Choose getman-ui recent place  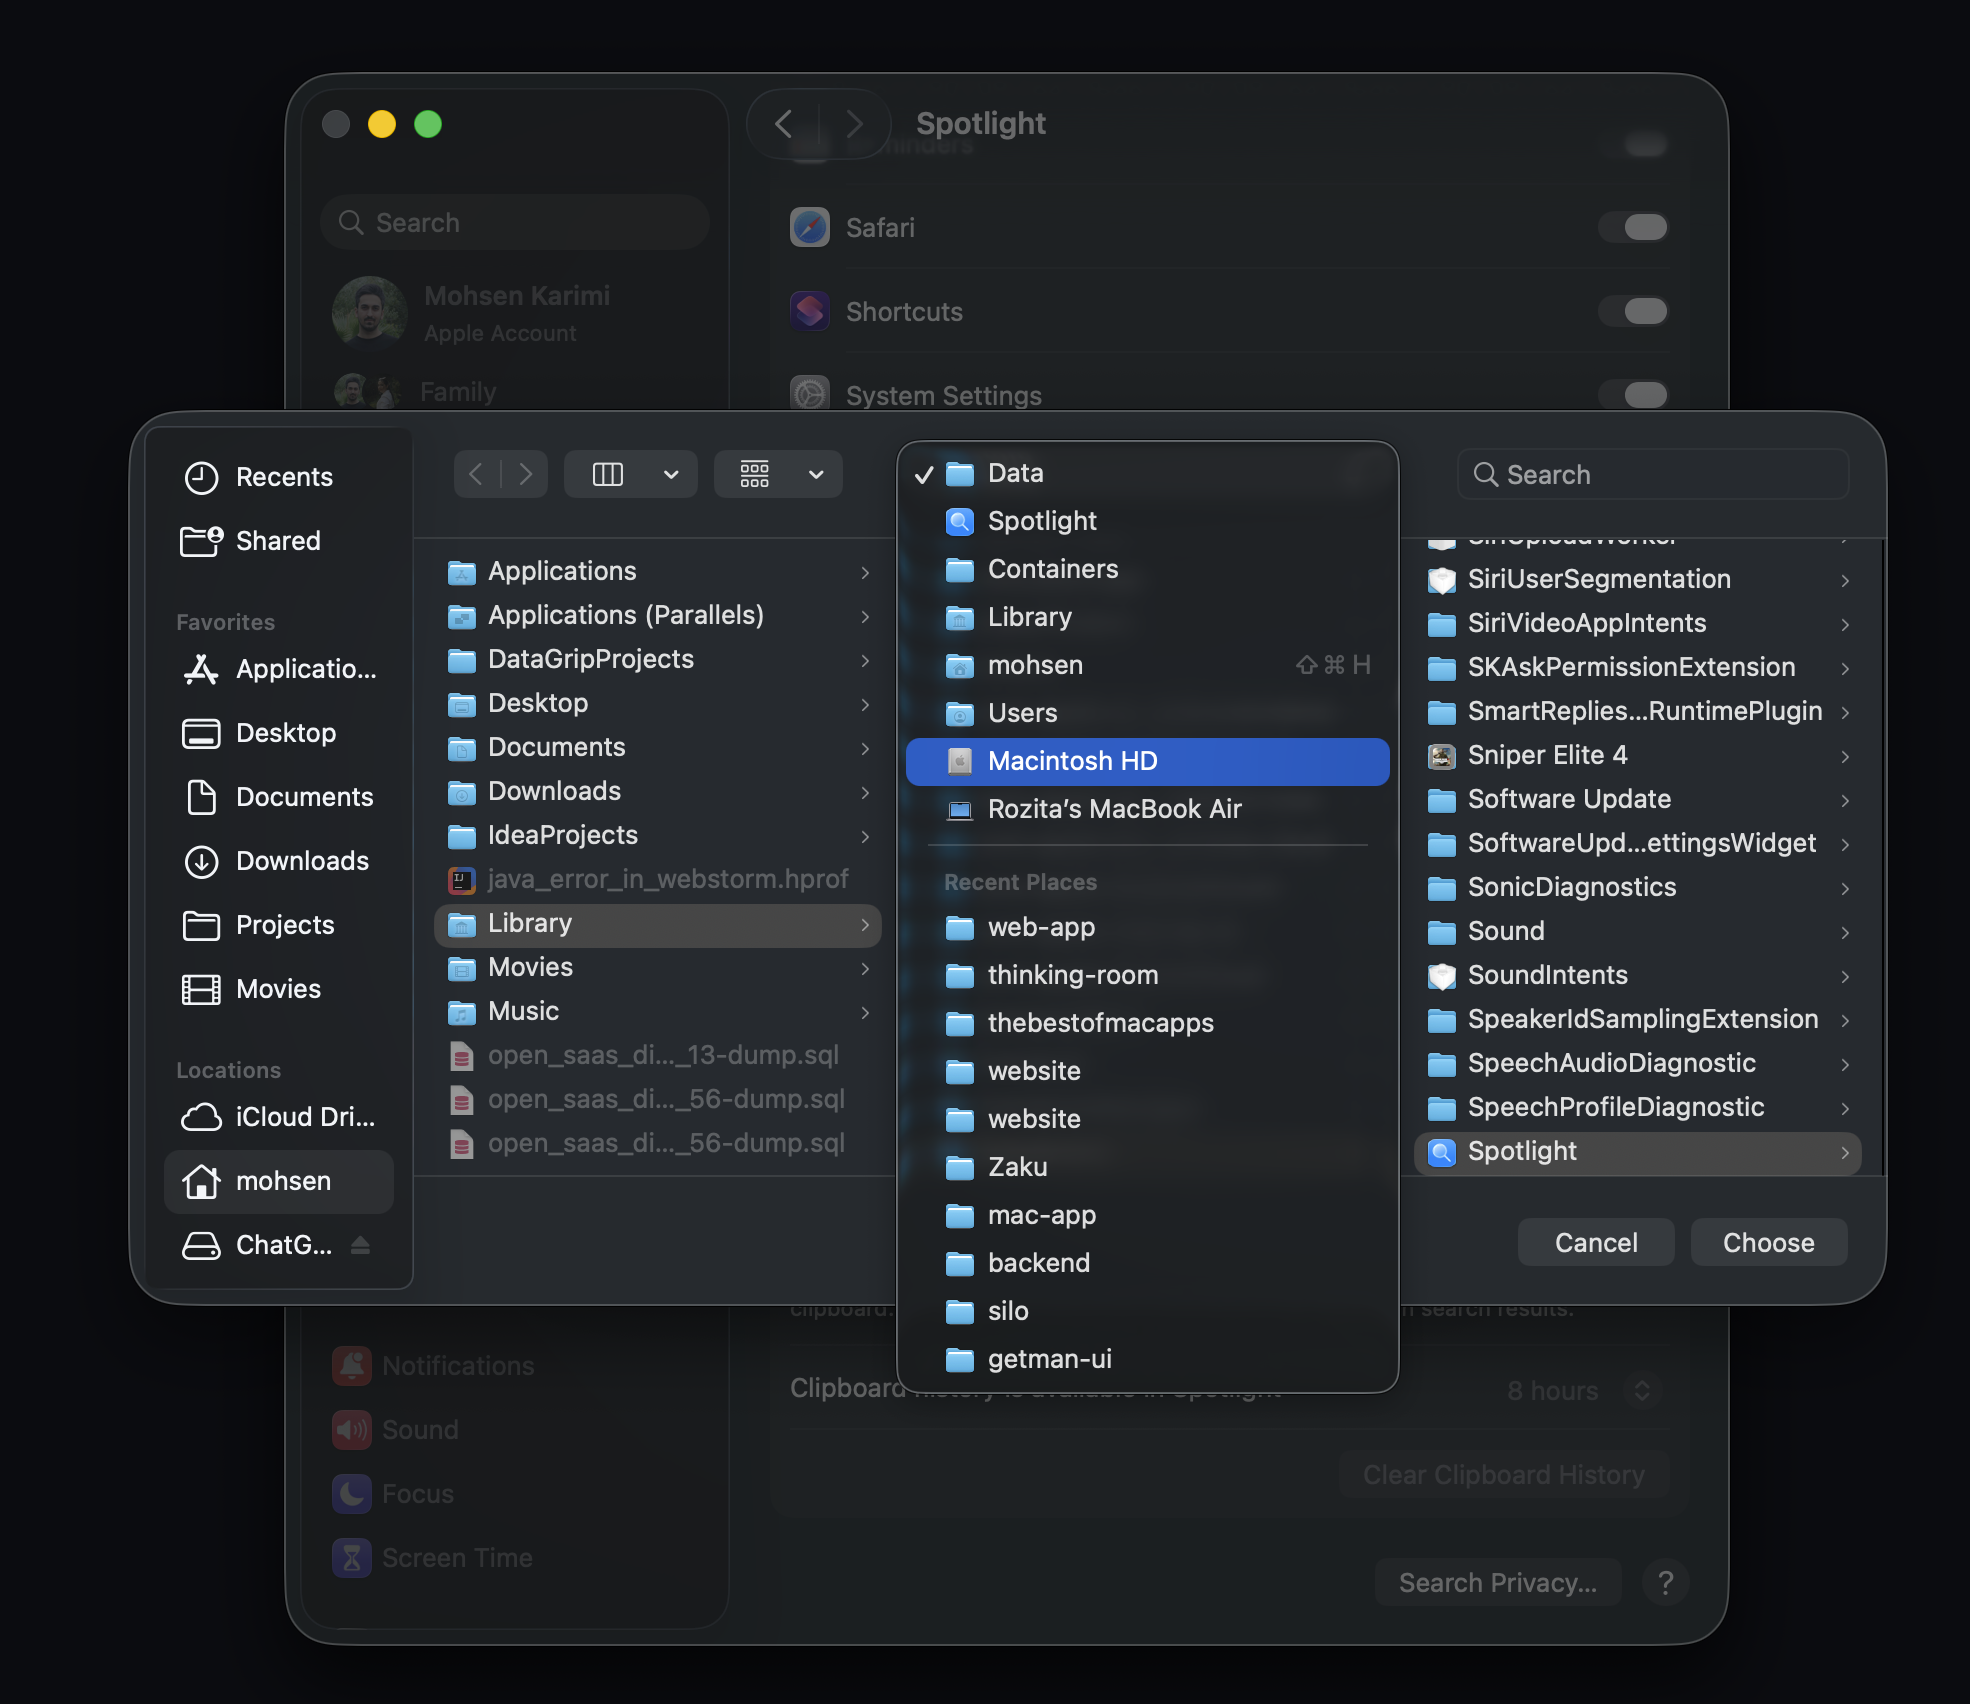click(x=1147, y=1359)
